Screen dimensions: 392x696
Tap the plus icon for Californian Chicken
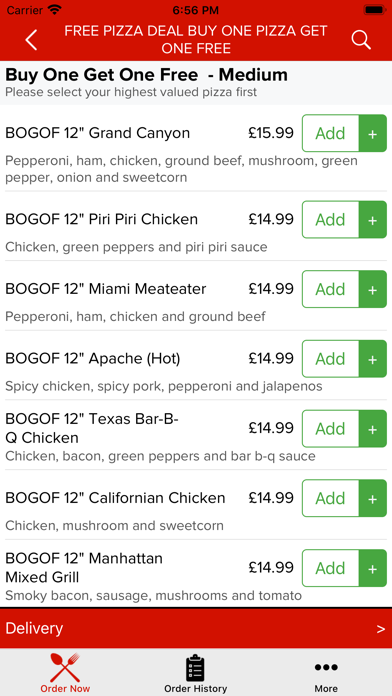(373, 498)
